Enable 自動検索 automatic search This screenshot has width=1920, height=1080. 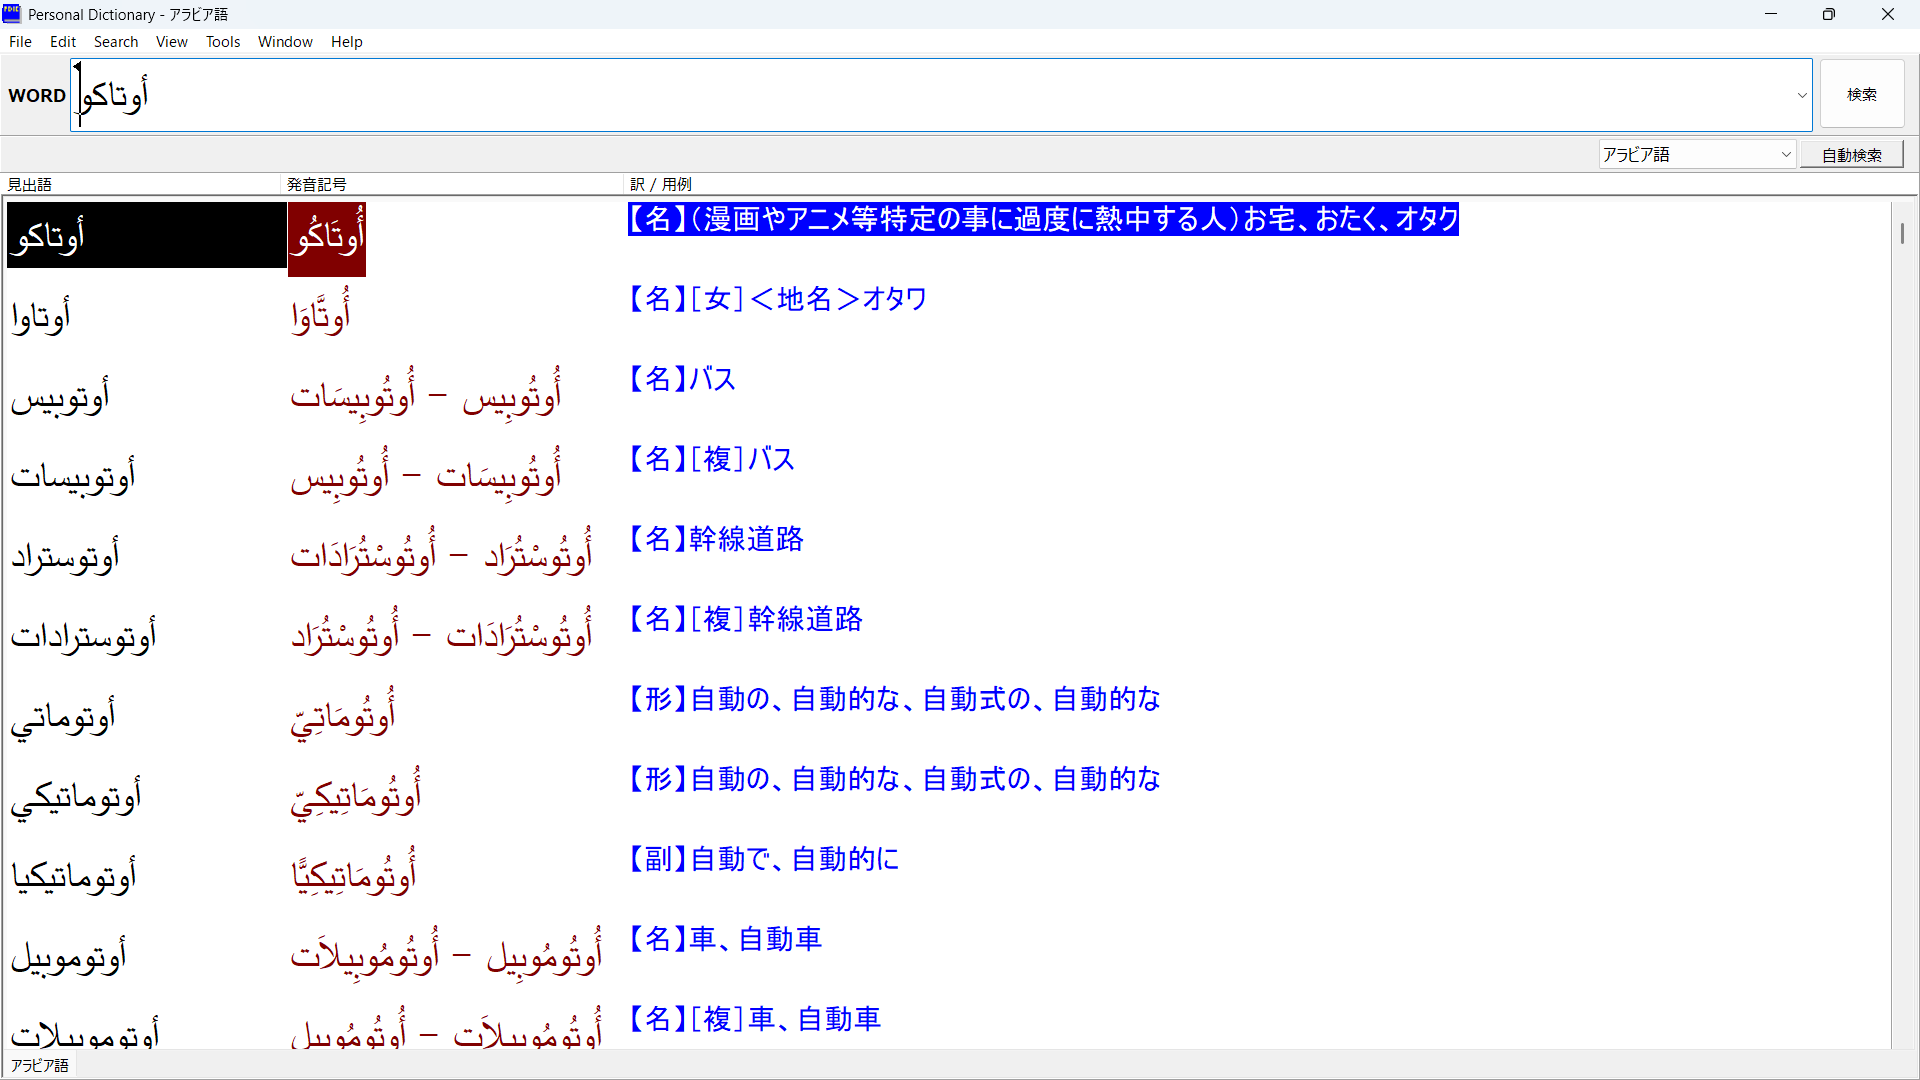[1851, 155]
